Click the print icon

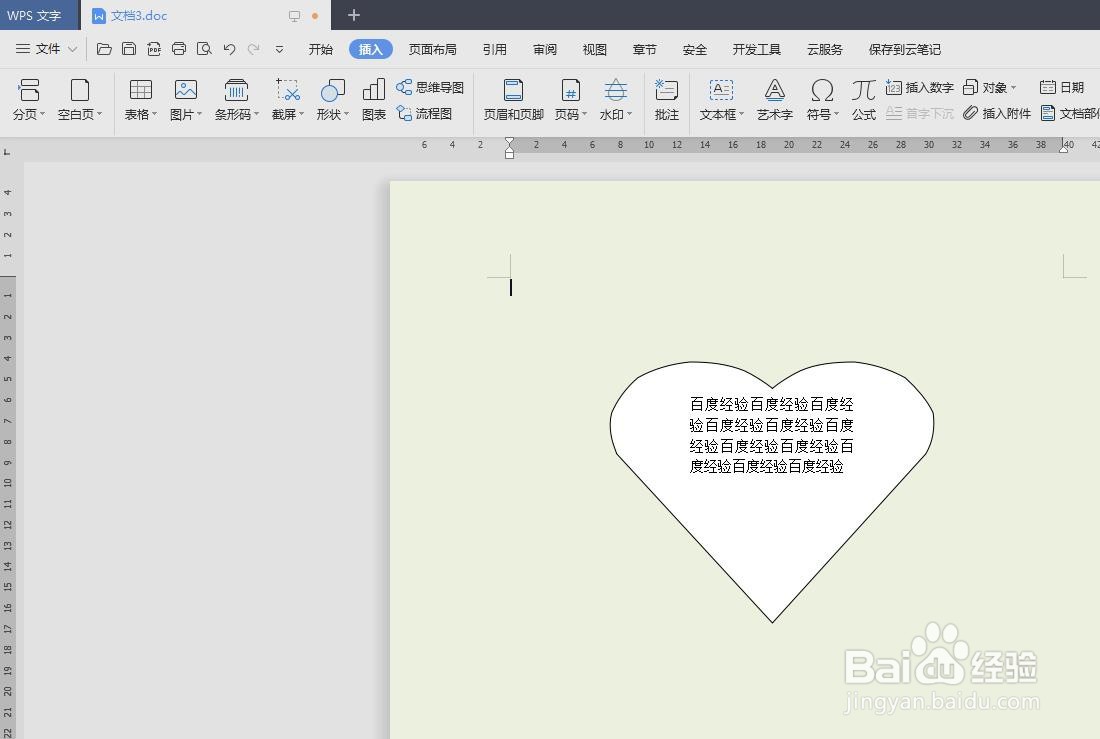179,49
